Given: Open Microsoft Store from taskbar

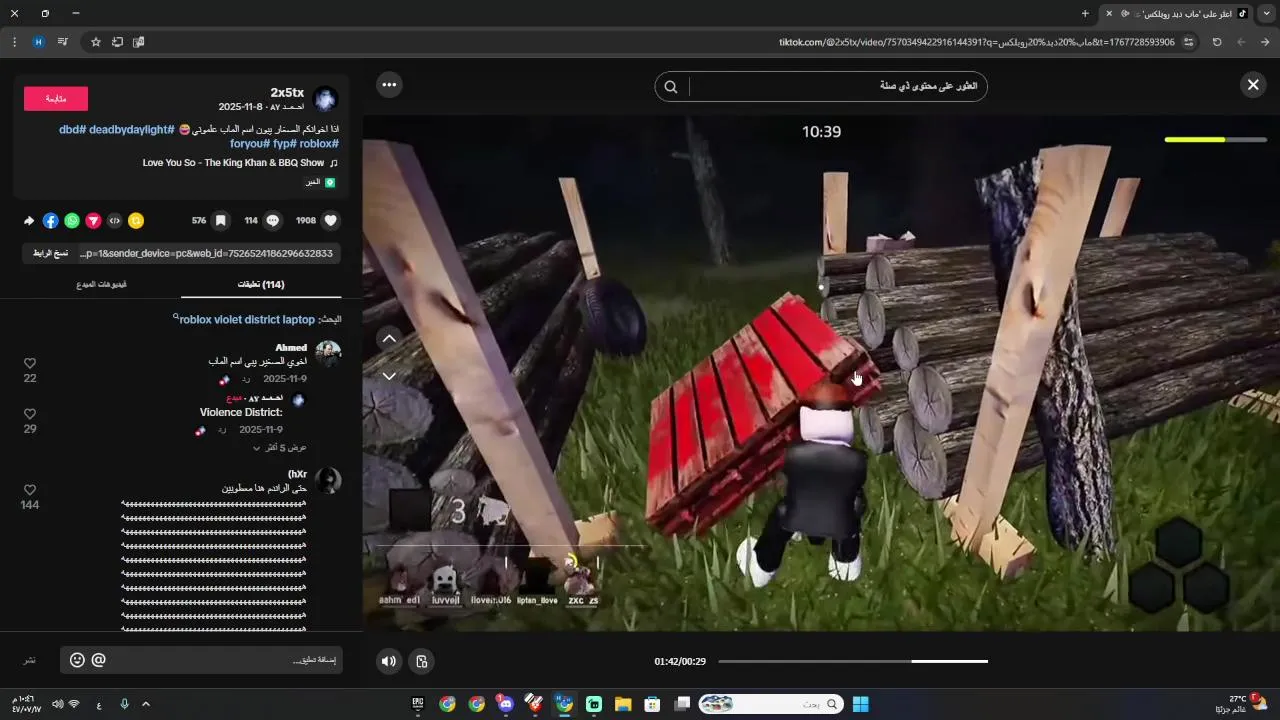Looking at the screenshot, I should [x=651, y=704].
